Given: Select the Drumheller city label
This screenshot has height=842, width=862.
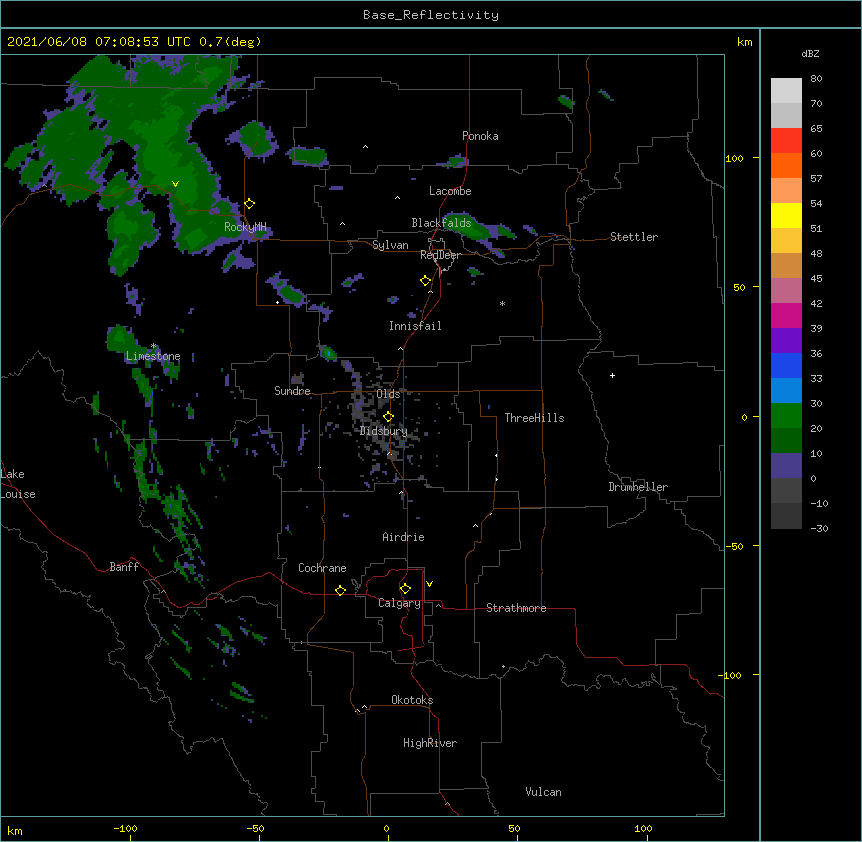Looking at the screenshot, I should click(638, 487).
